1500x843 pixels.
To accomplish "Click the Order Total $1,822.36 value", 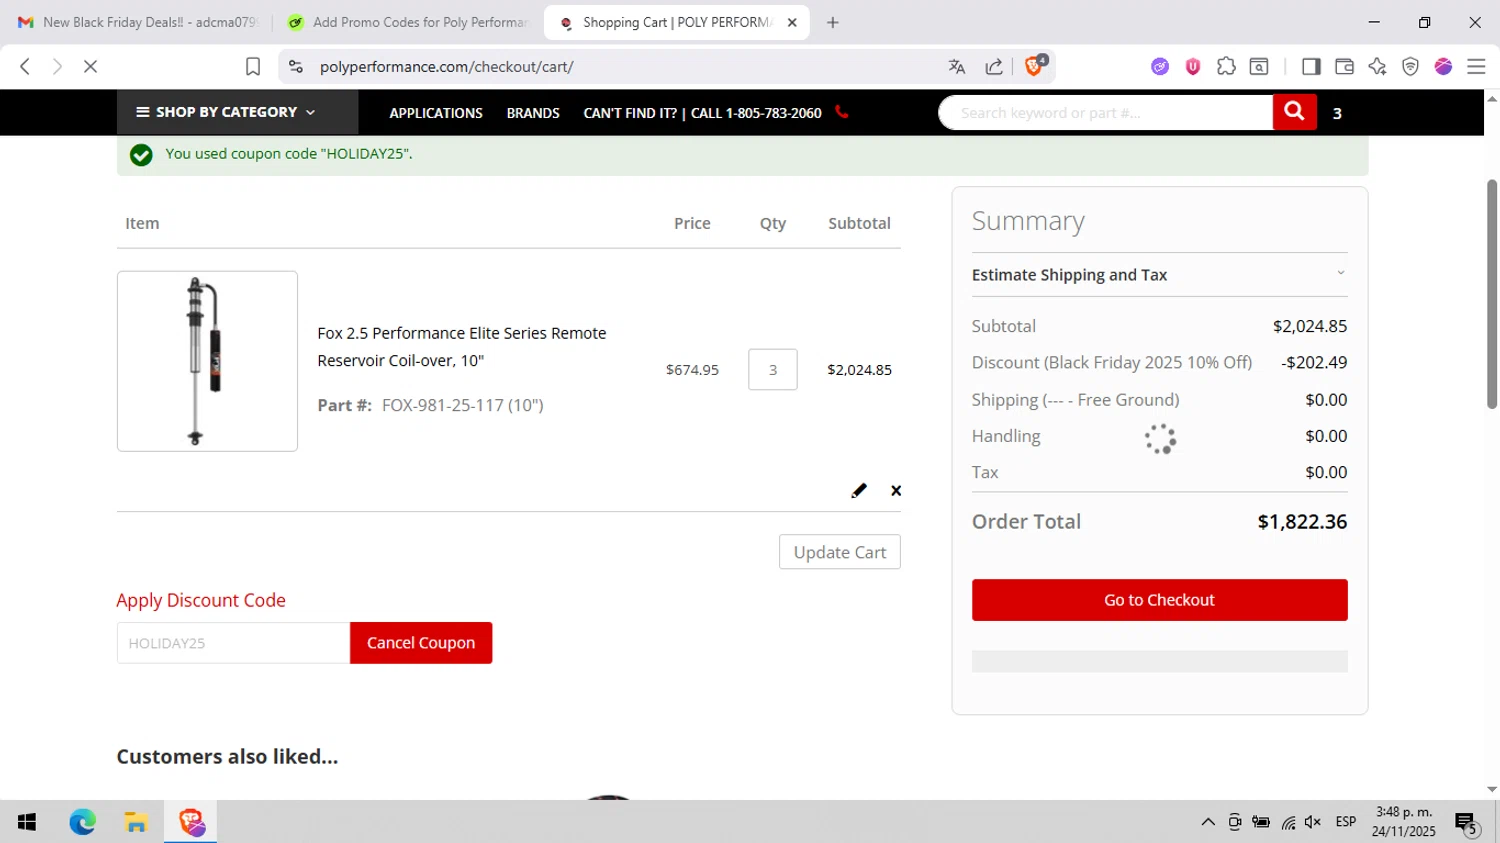I will point(1302,521).
